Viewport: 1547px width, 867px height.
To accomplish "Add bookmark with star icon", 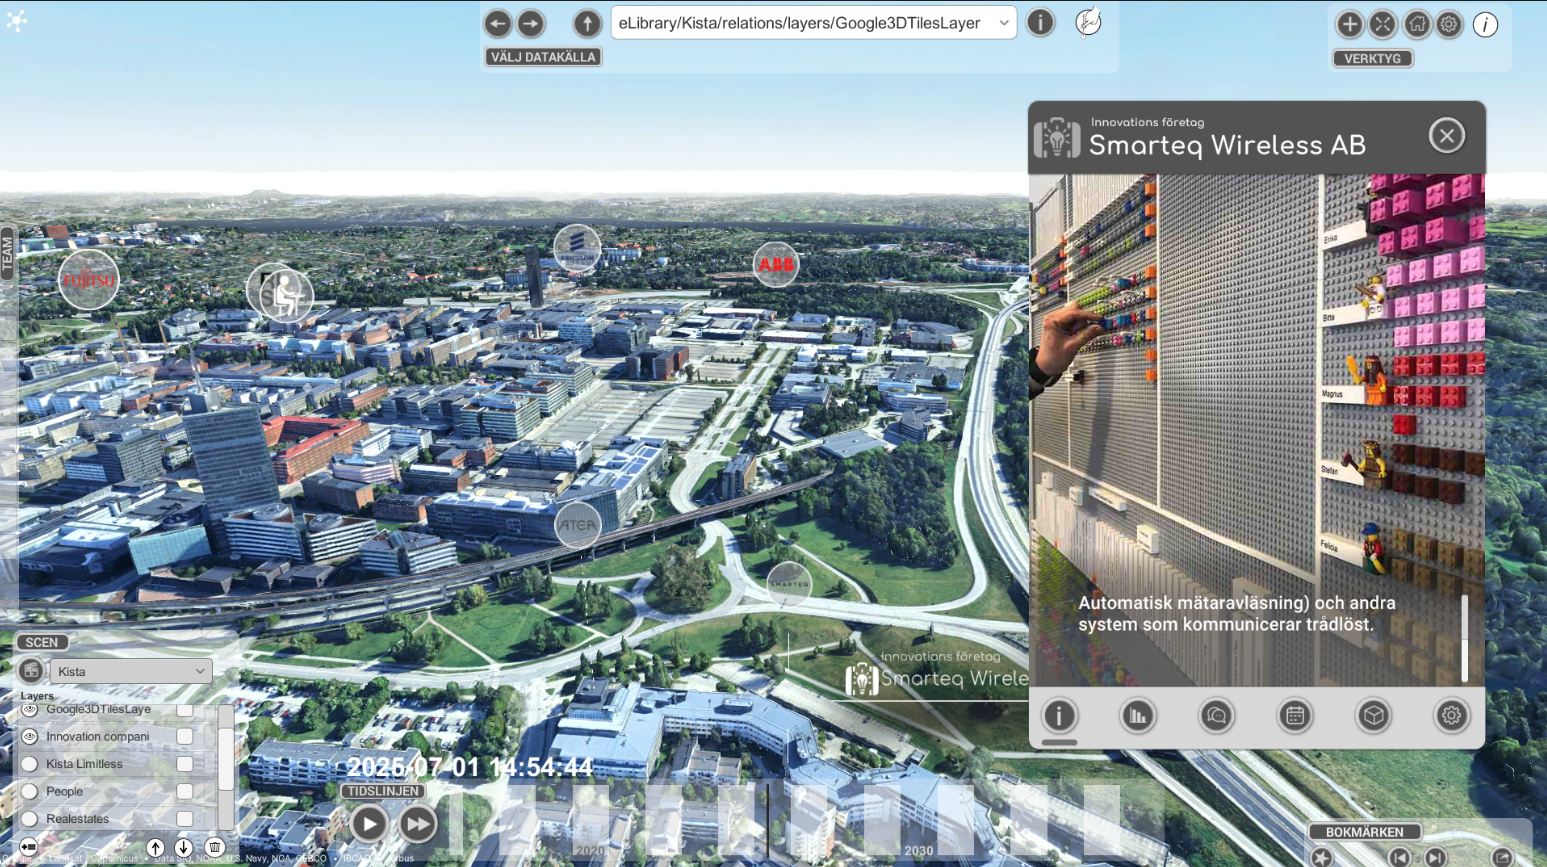I will tap(1322, 857).
